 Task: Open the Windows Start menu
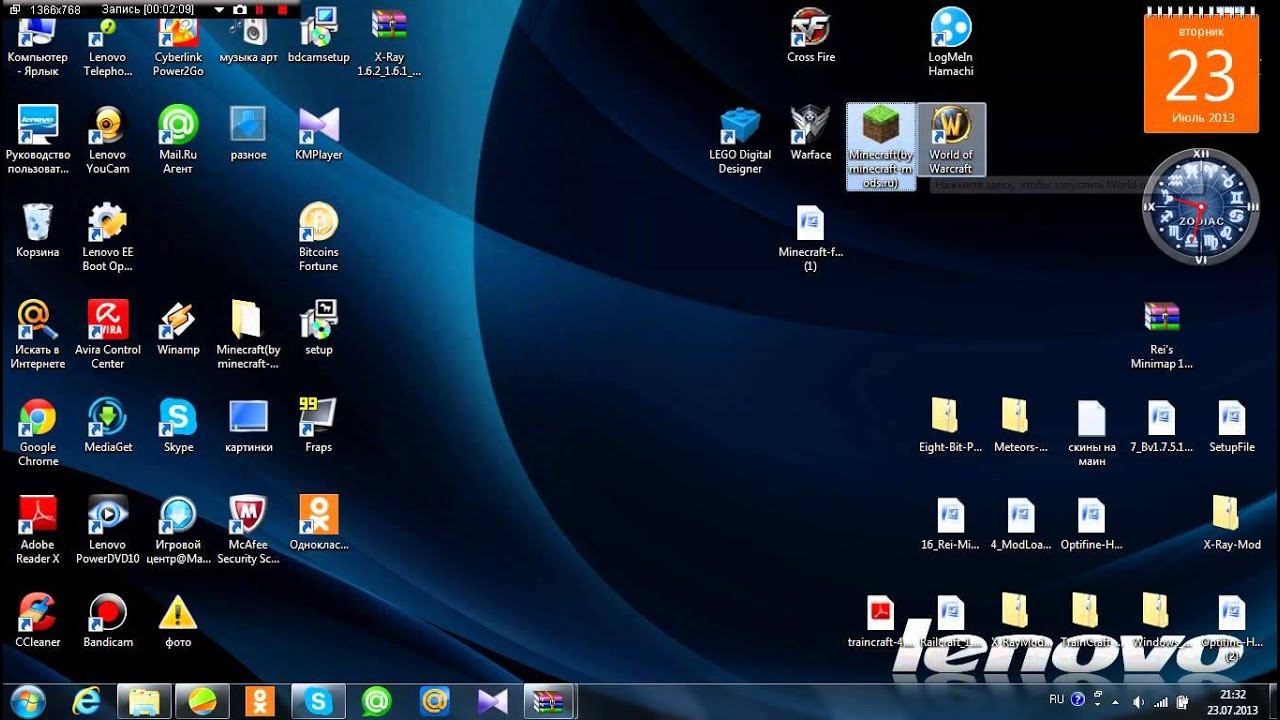coord(27,700)
